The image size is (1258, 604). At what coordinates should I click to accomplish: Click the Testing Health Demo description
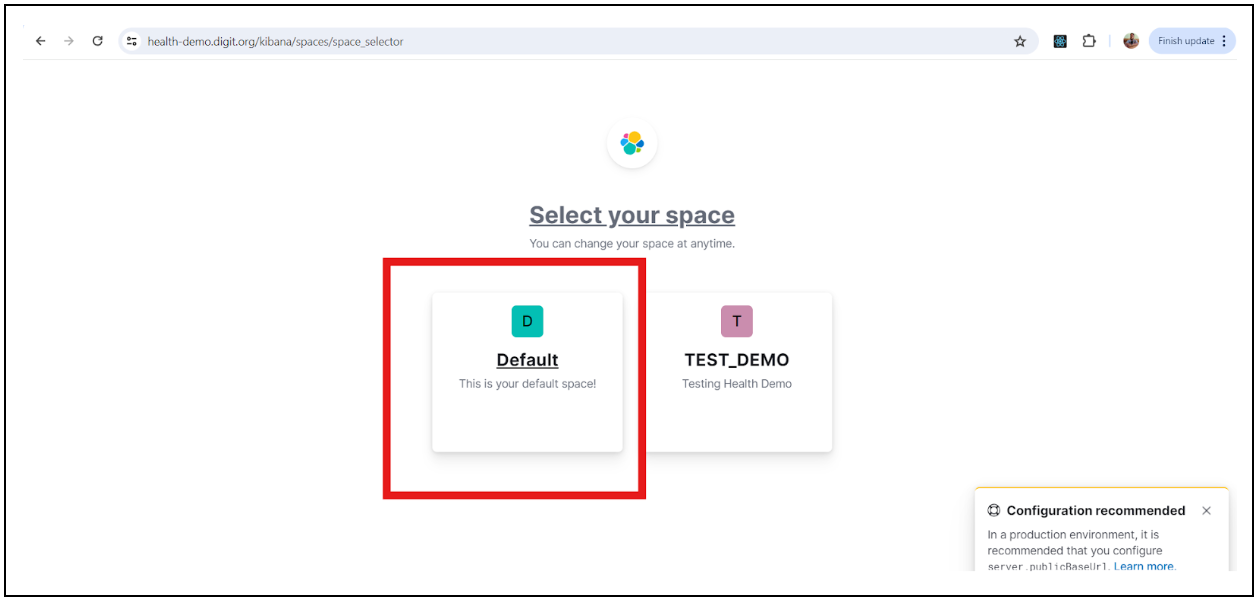coord(737,384)
